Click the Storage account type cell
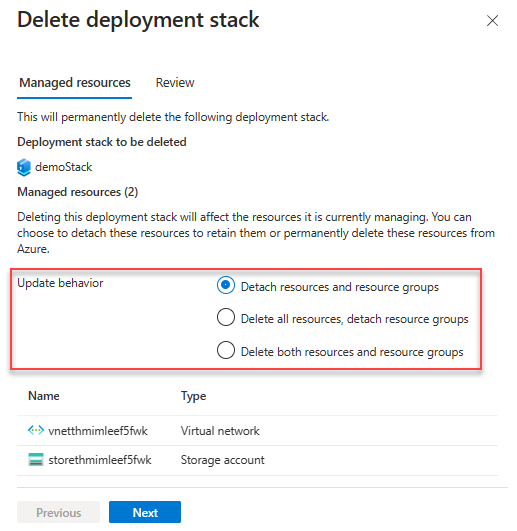The width and height of the screenshot is (517, 531). click(x=222, y=460)
